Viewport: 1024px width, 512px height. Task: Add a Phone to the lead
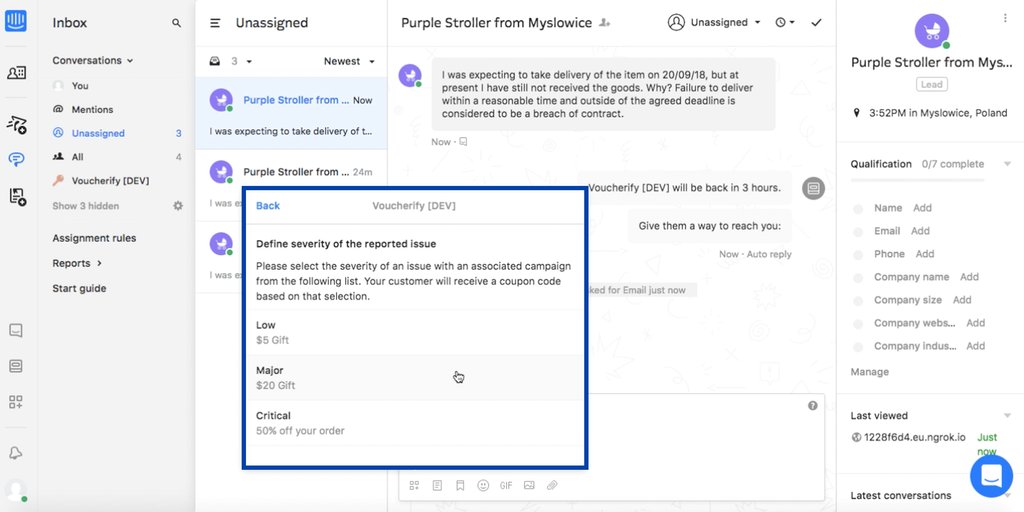point(925,253)
